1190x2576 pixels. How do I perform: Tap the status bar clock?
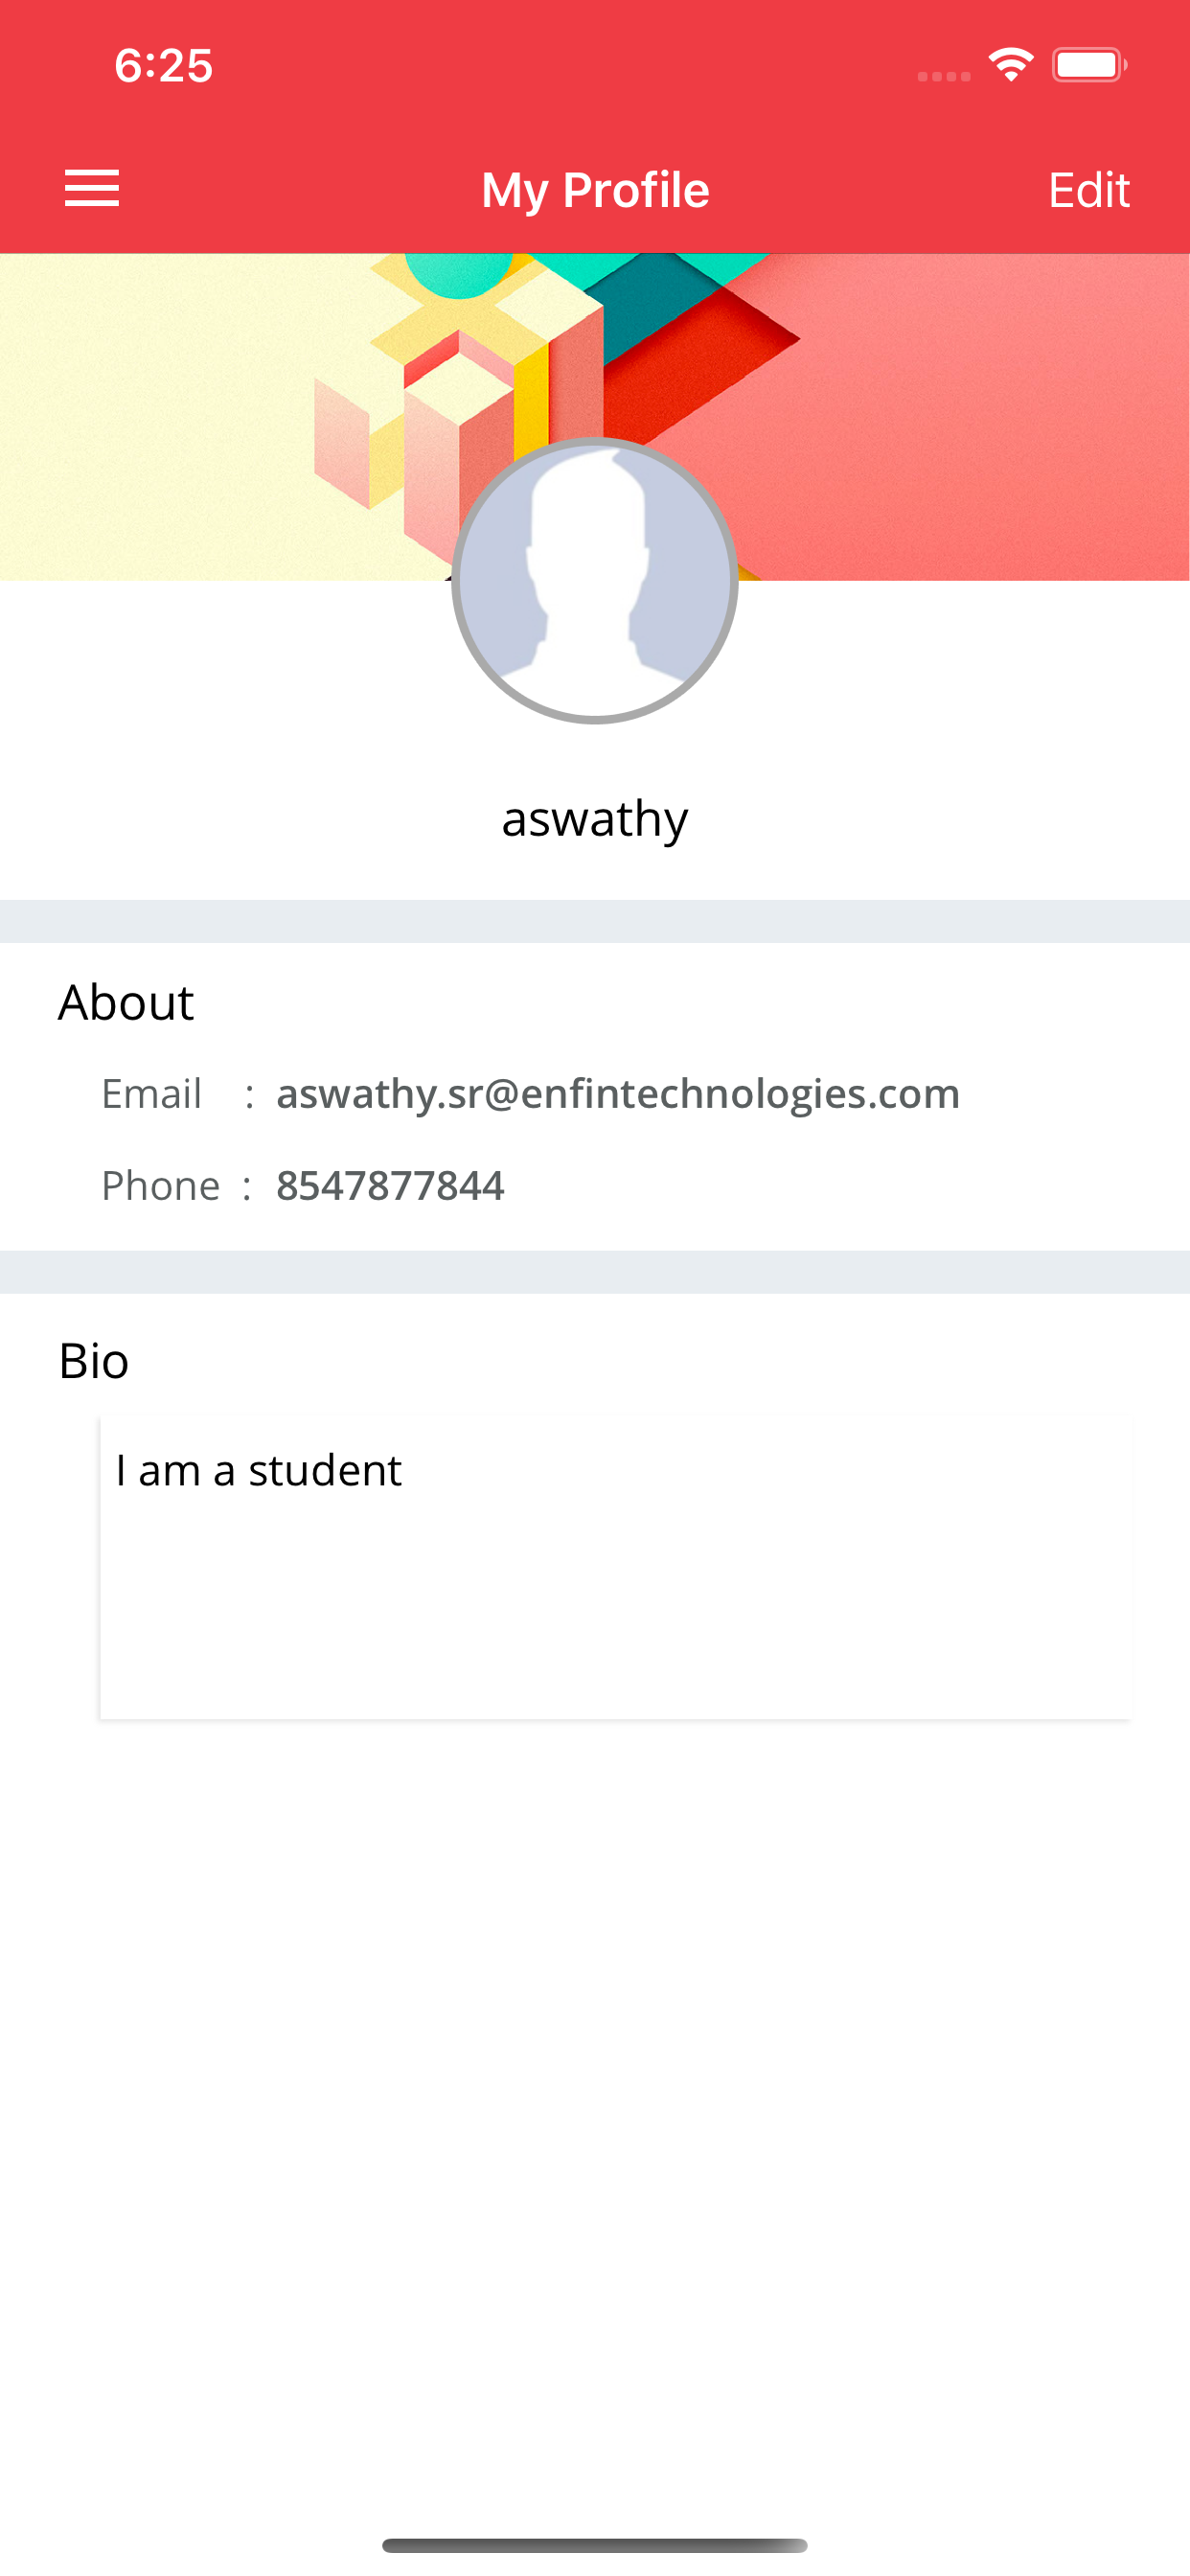tap(164, 66)
